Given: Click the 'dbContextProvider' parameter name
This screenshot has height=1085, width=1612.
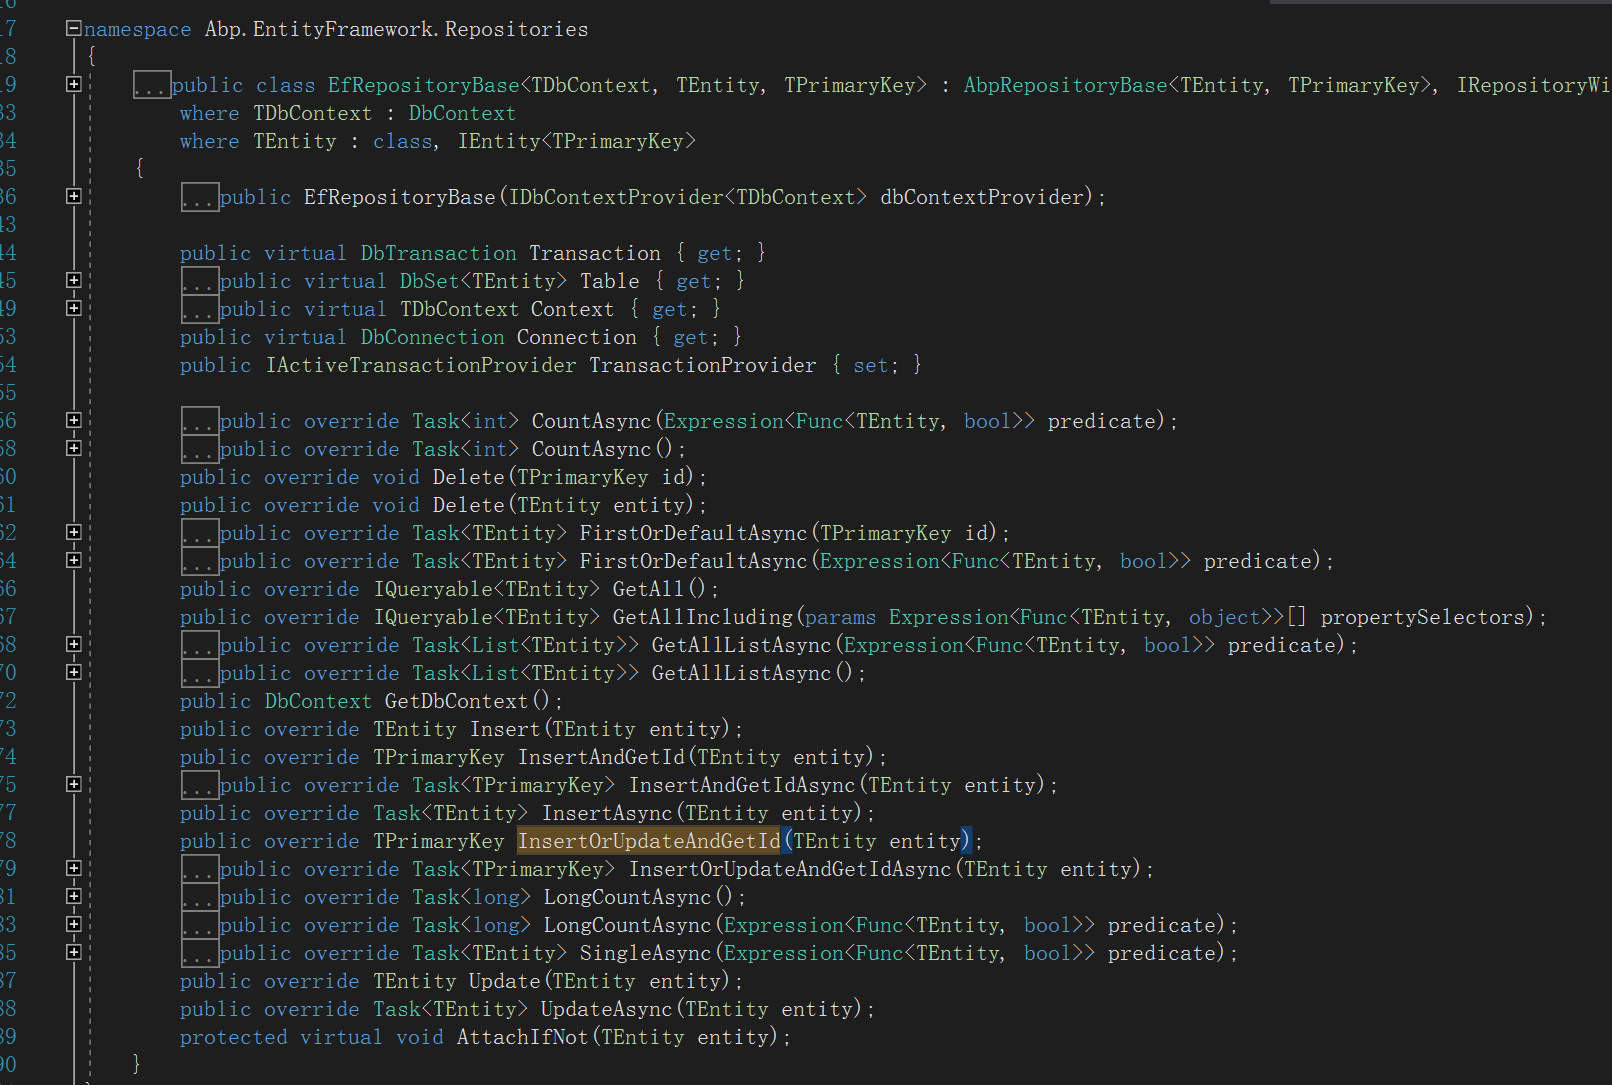Looking at the screenshot, I should 982,198.
